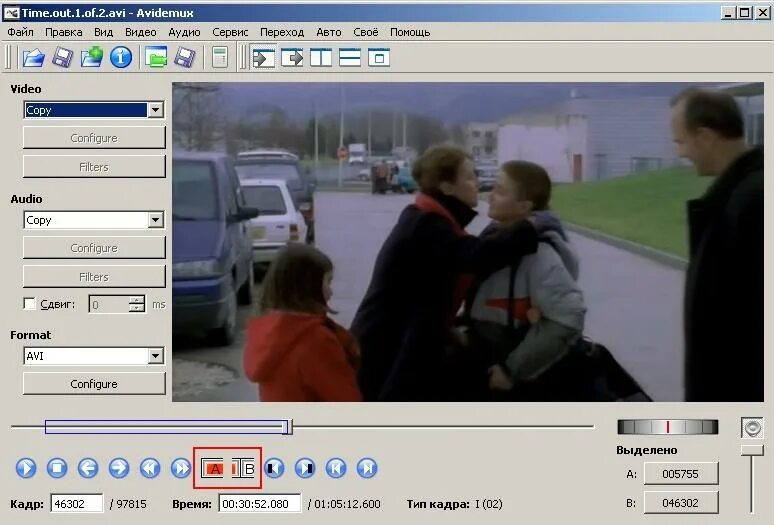Select input preview mode icon
The image size is (774, 525).
click(x=264, y=58)
